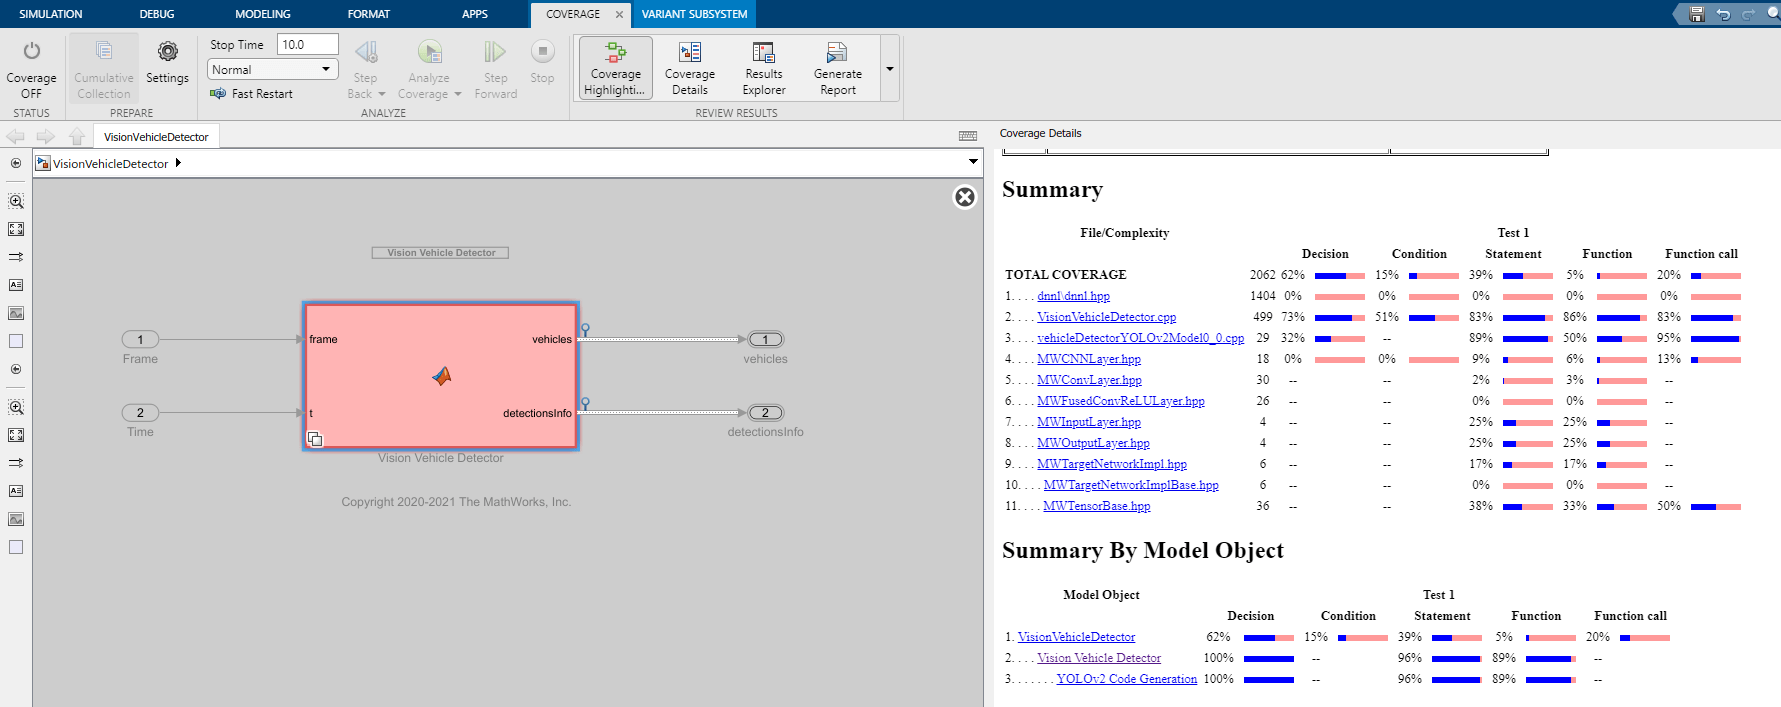Screen dimensions: 1781x707
Task: Select the VisionVehicleDetector model tab
Action: pyautogui.click(x=156, y=137)
